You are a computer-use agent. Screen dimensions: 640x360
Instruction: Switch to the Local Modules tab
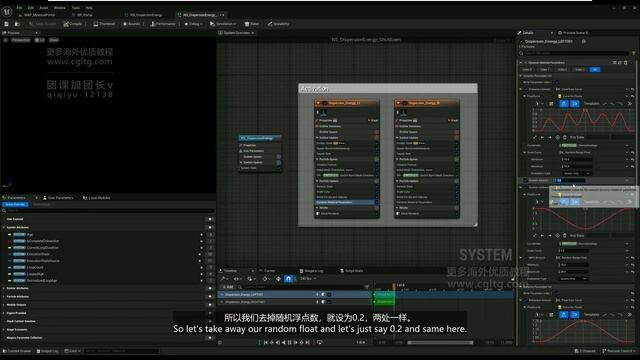pyautogui.click(x=97, y=198)
